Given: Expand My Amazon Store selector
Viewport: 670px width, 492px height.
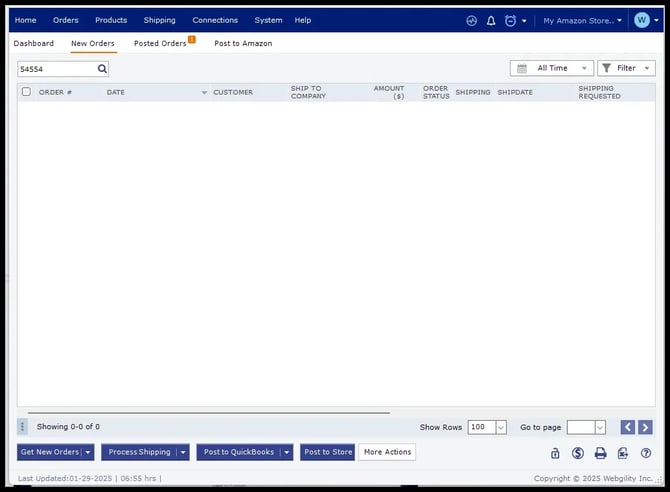Looking at the screenshot, I should click(x=582, y=20).
